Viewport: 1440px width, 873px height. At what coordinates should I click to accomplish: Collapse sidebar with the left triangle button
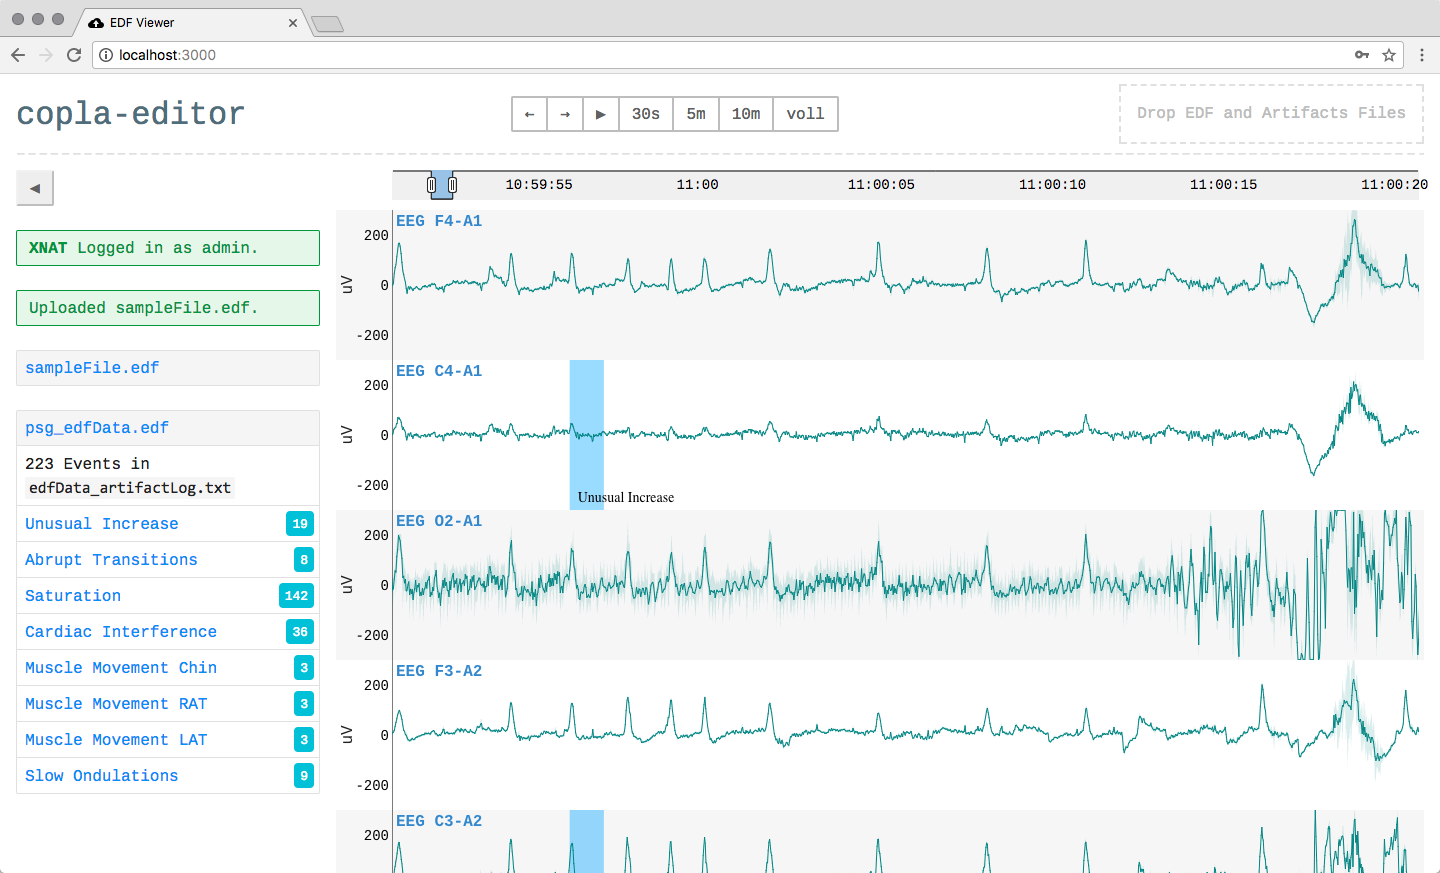(x=35, y=188)
